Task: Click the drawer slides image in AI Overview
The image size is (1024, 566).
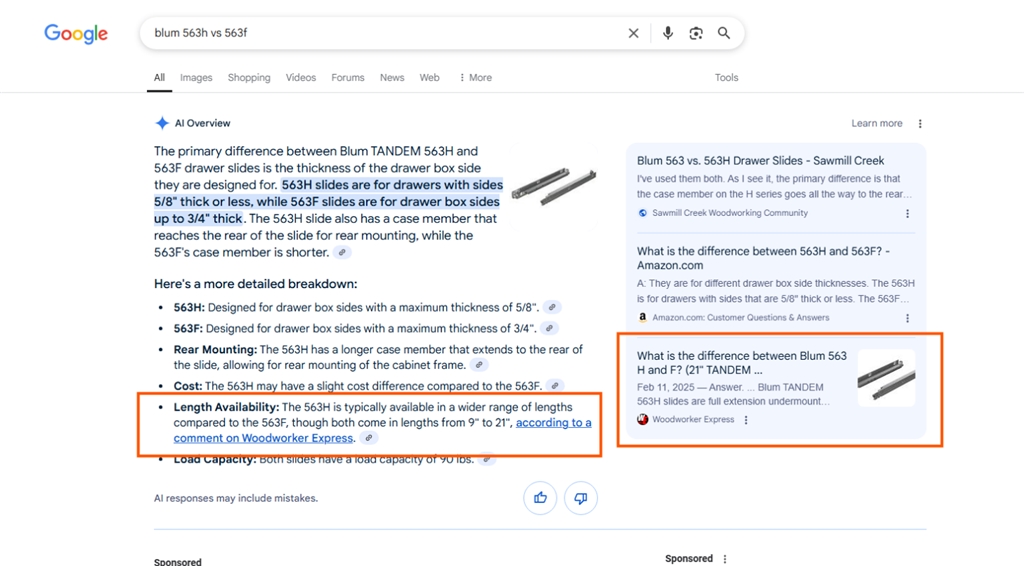Action: [554, 186]
